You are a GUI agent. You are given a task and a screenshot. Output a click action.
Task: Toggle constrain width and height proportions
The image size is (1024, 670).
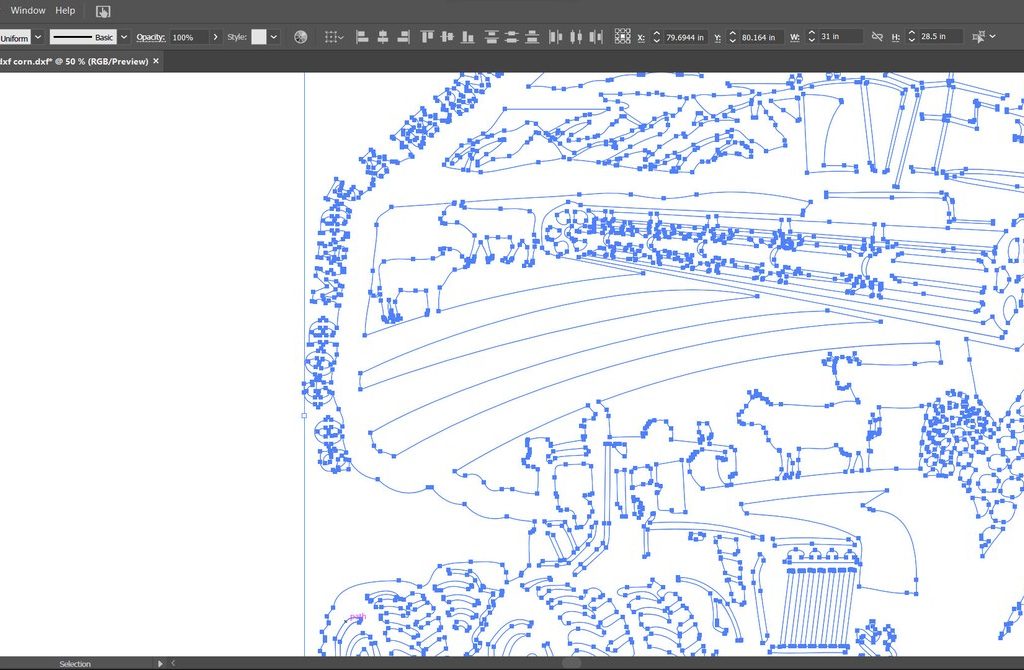pyautogui.click(x=877, y=37)
